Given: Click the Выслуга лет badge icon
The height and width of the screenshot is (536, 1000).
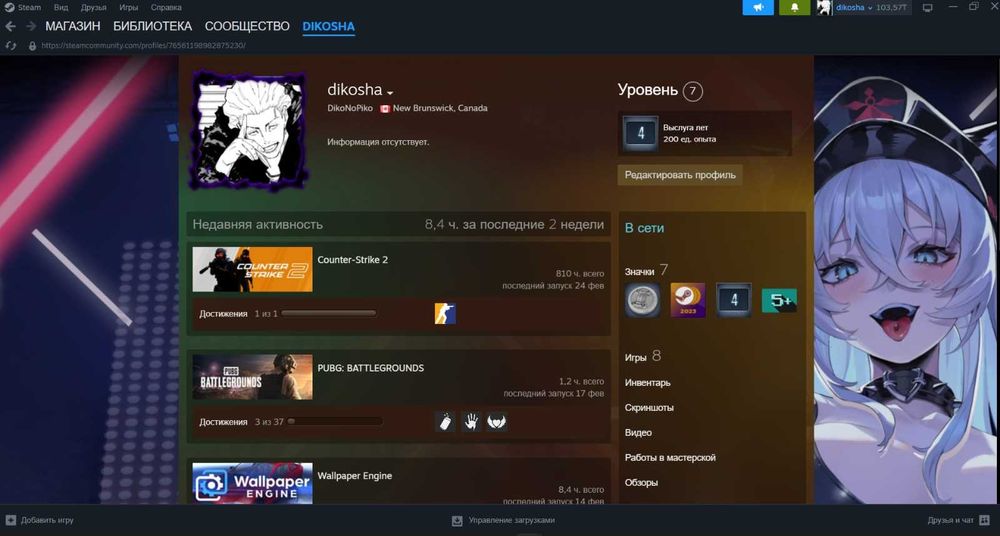Looking at the screenshot, I should 640,133.
